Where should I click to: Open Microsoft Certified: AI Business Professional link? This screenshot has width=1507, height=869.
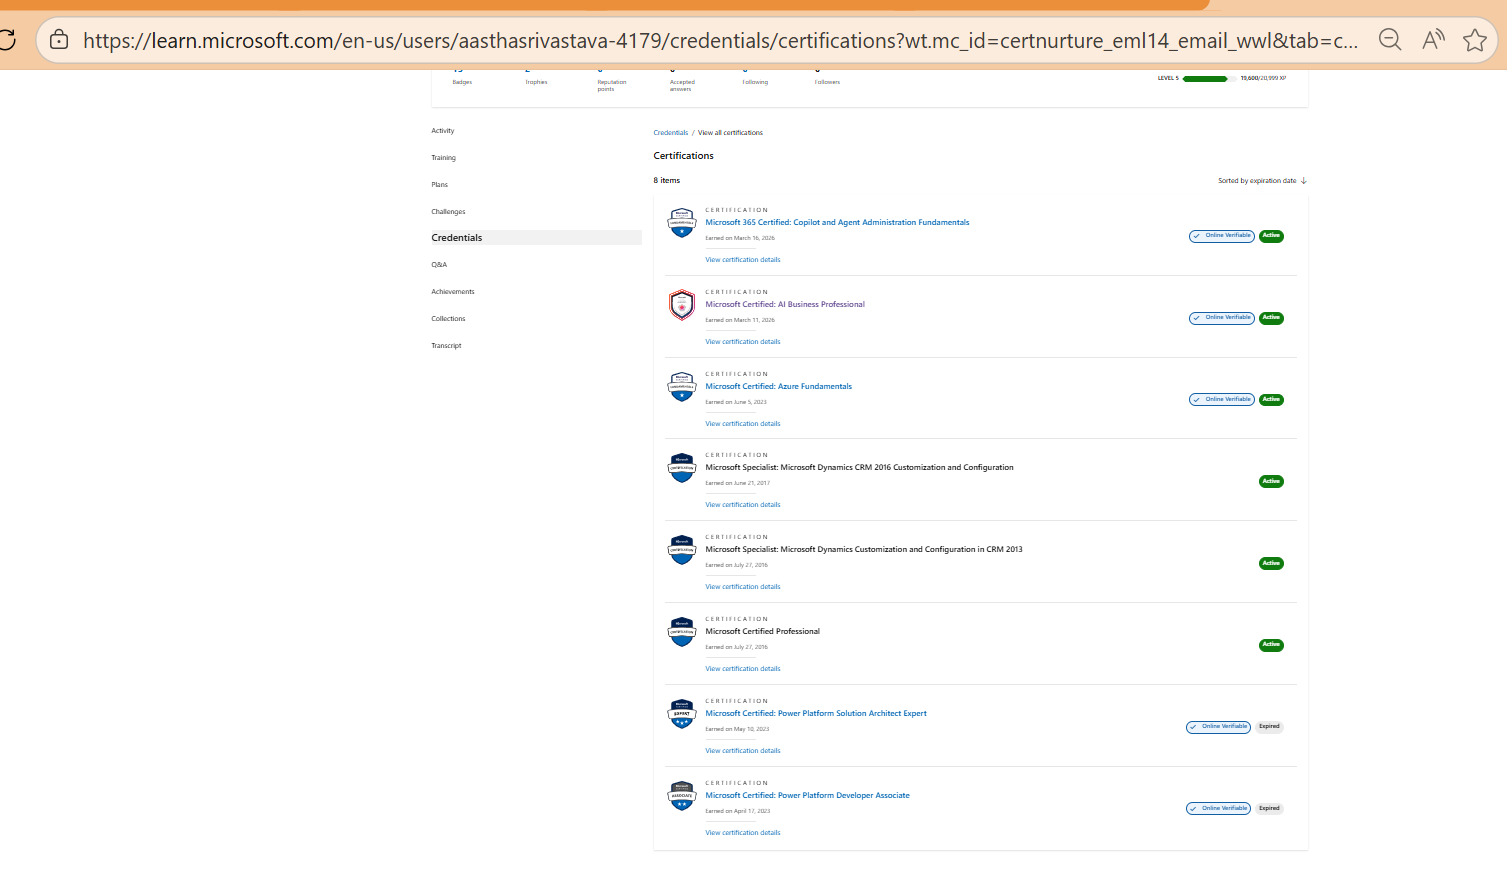point(785,305)
